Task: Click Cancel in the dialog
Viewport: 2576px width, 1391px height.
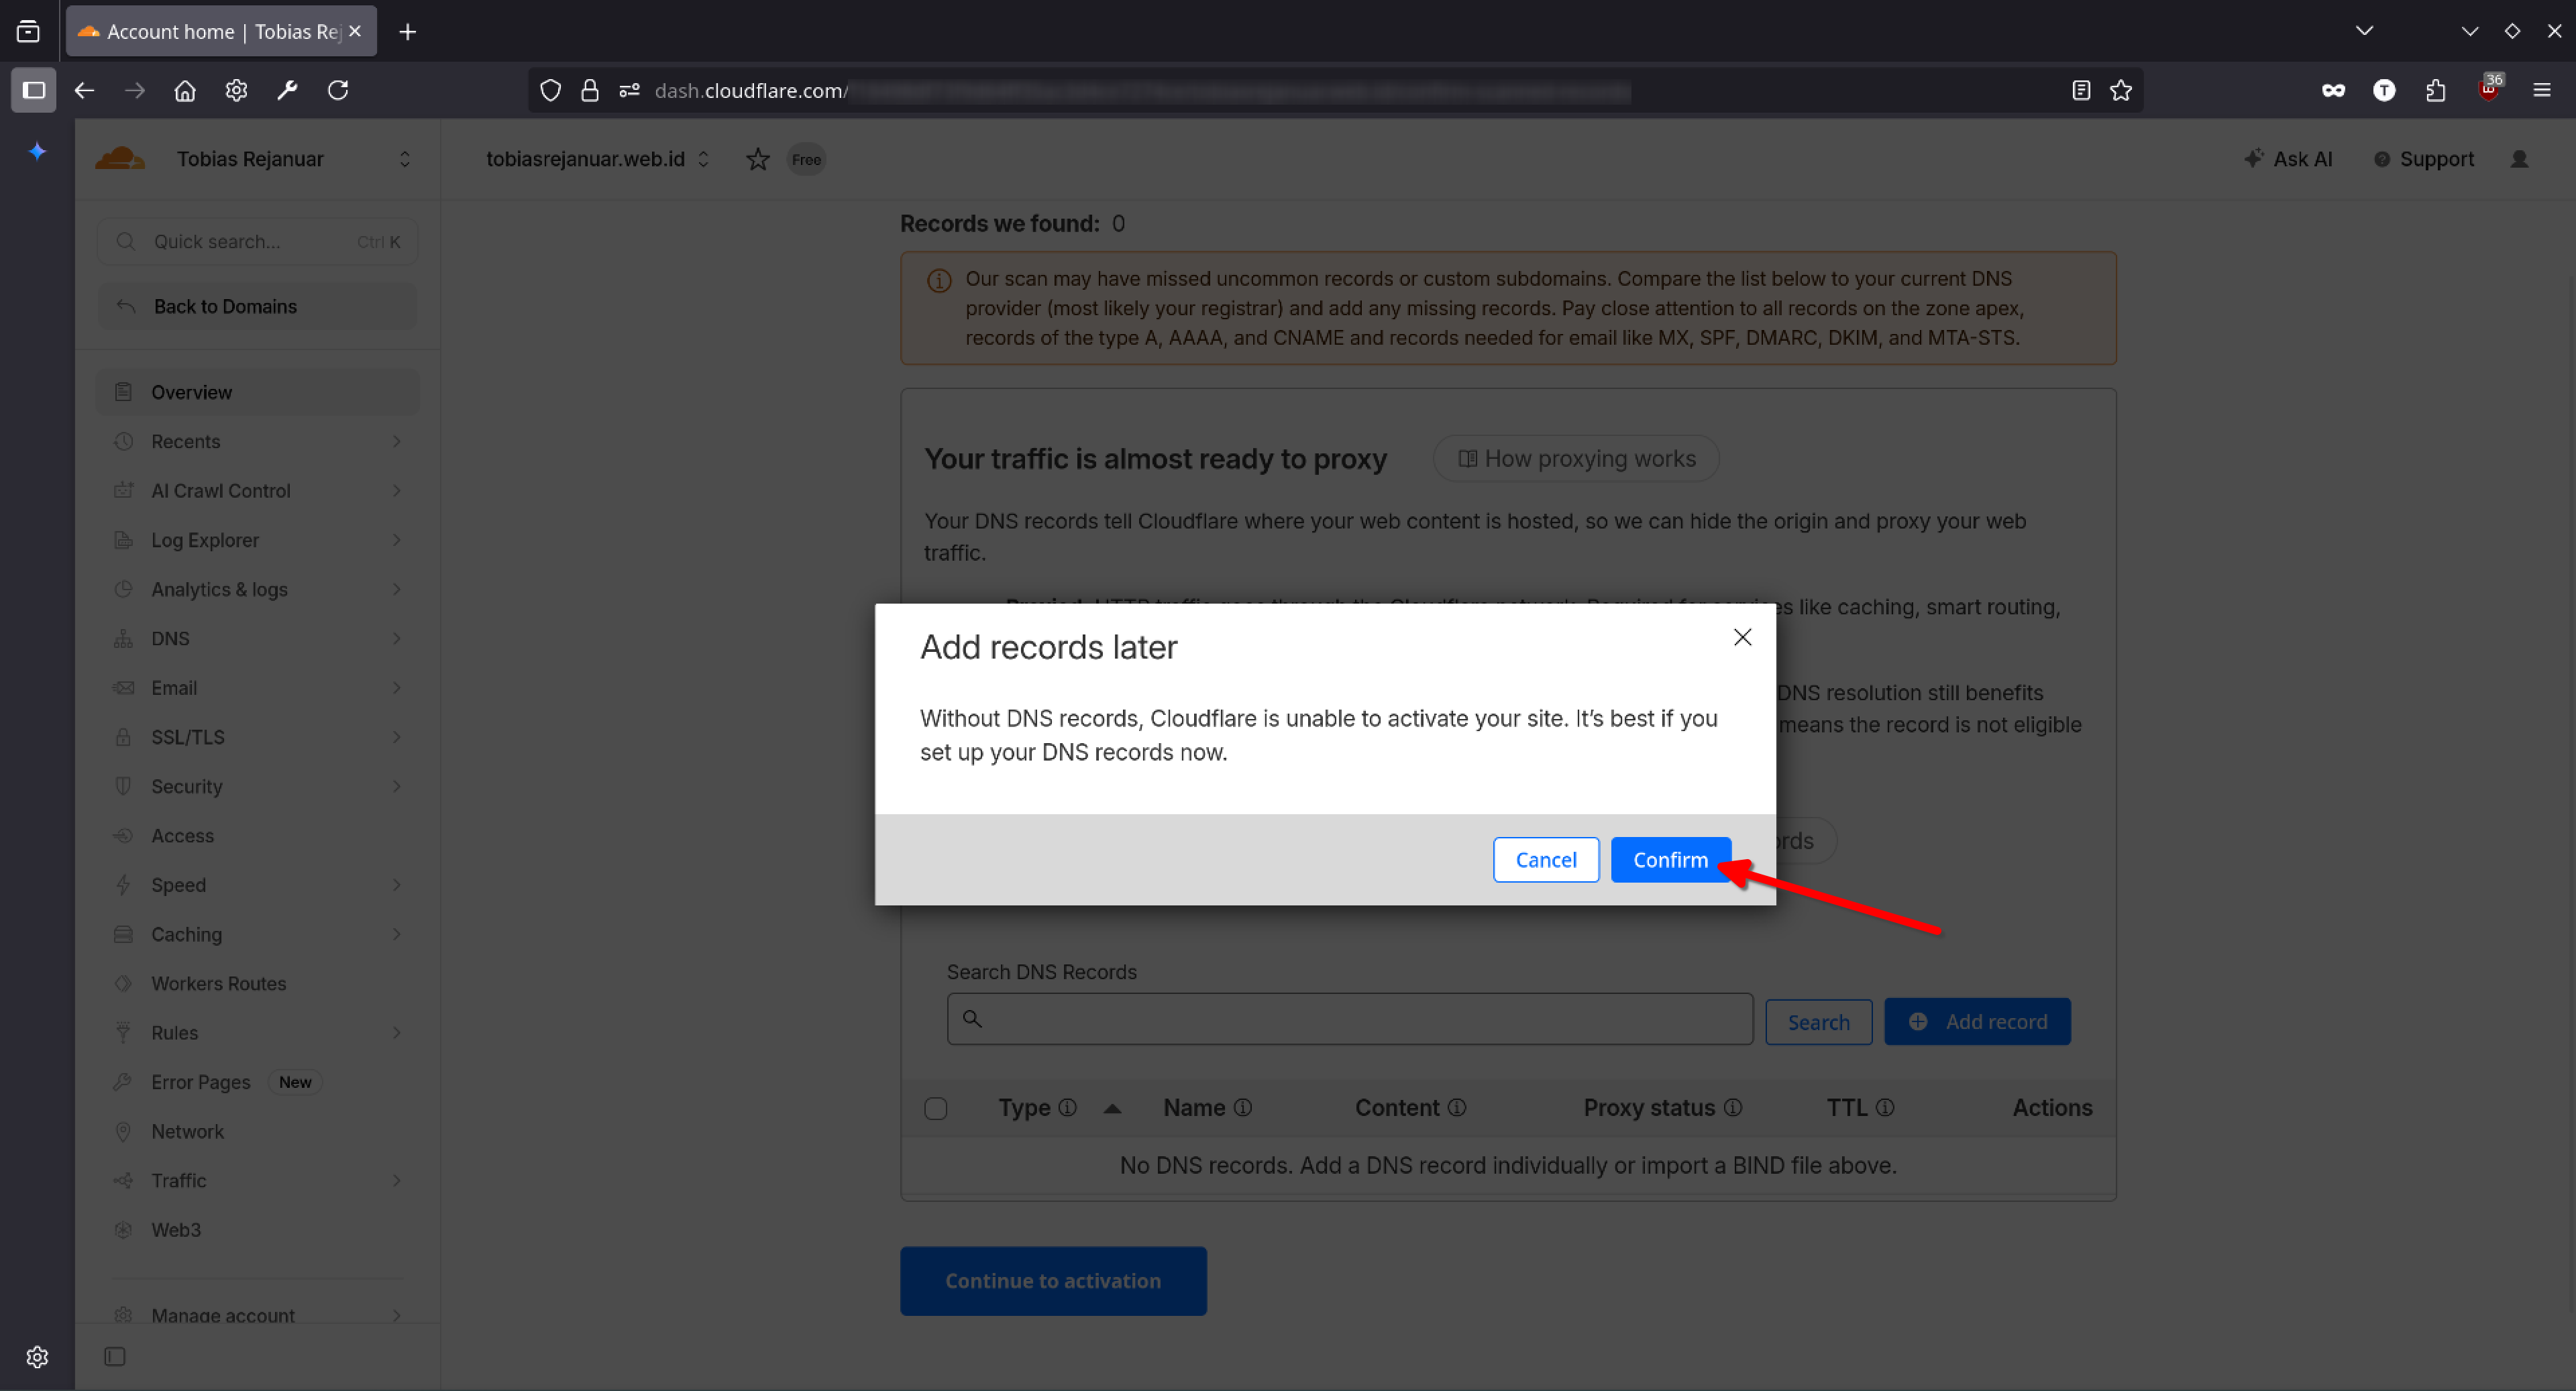Action: coord(1545,859)
